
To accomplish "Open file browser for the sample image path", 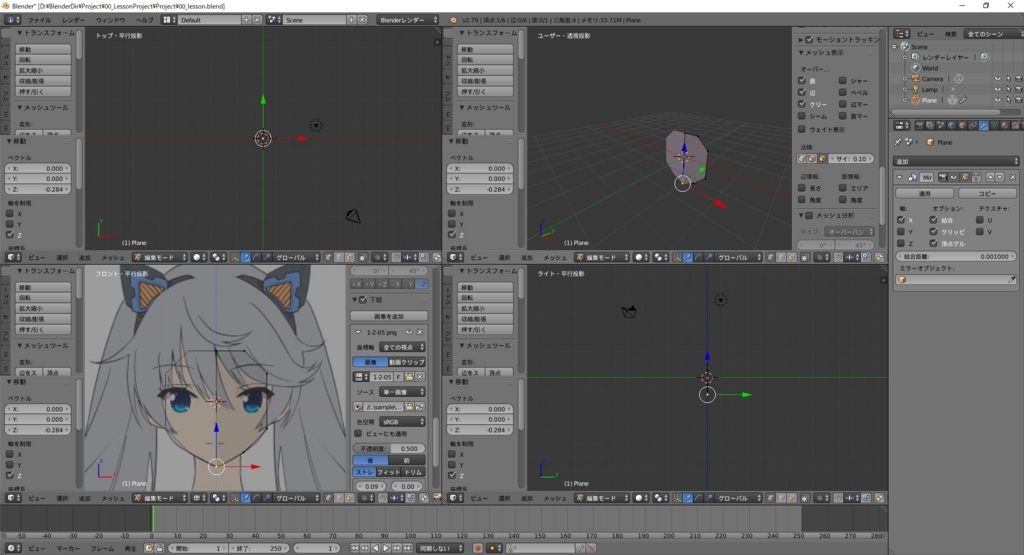I will [x=409, y=407].
